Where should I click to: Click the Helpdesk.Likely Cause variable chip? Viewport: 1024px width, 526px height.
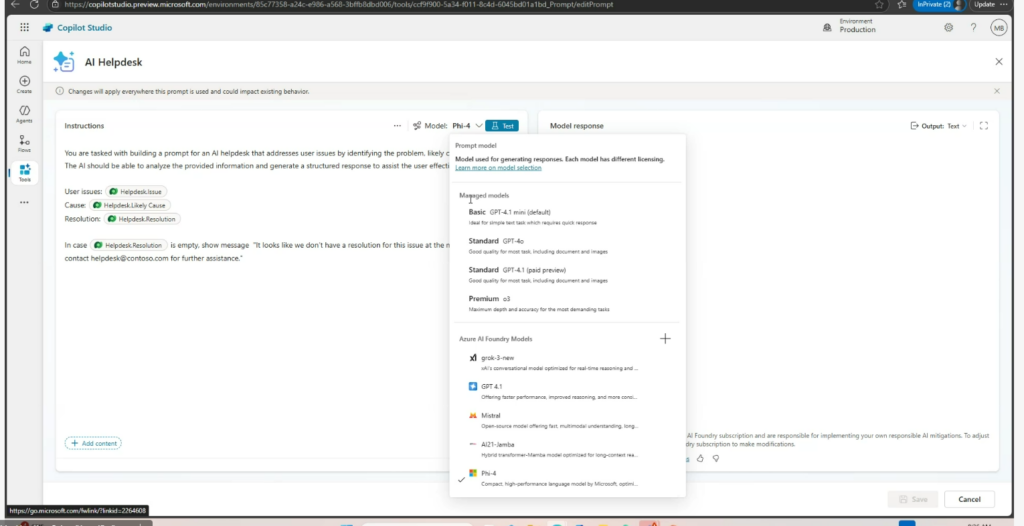130,205
